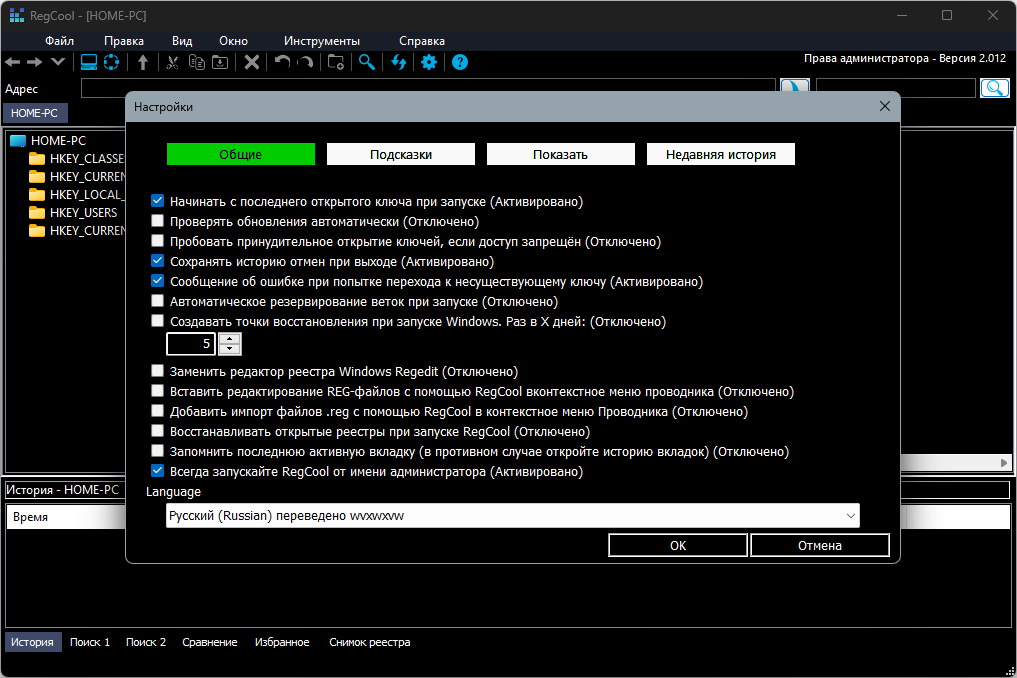Enable 'Проверять обновления автоматически' checkbox
Screen dimensions: 1017x678
tap(158, 221)
